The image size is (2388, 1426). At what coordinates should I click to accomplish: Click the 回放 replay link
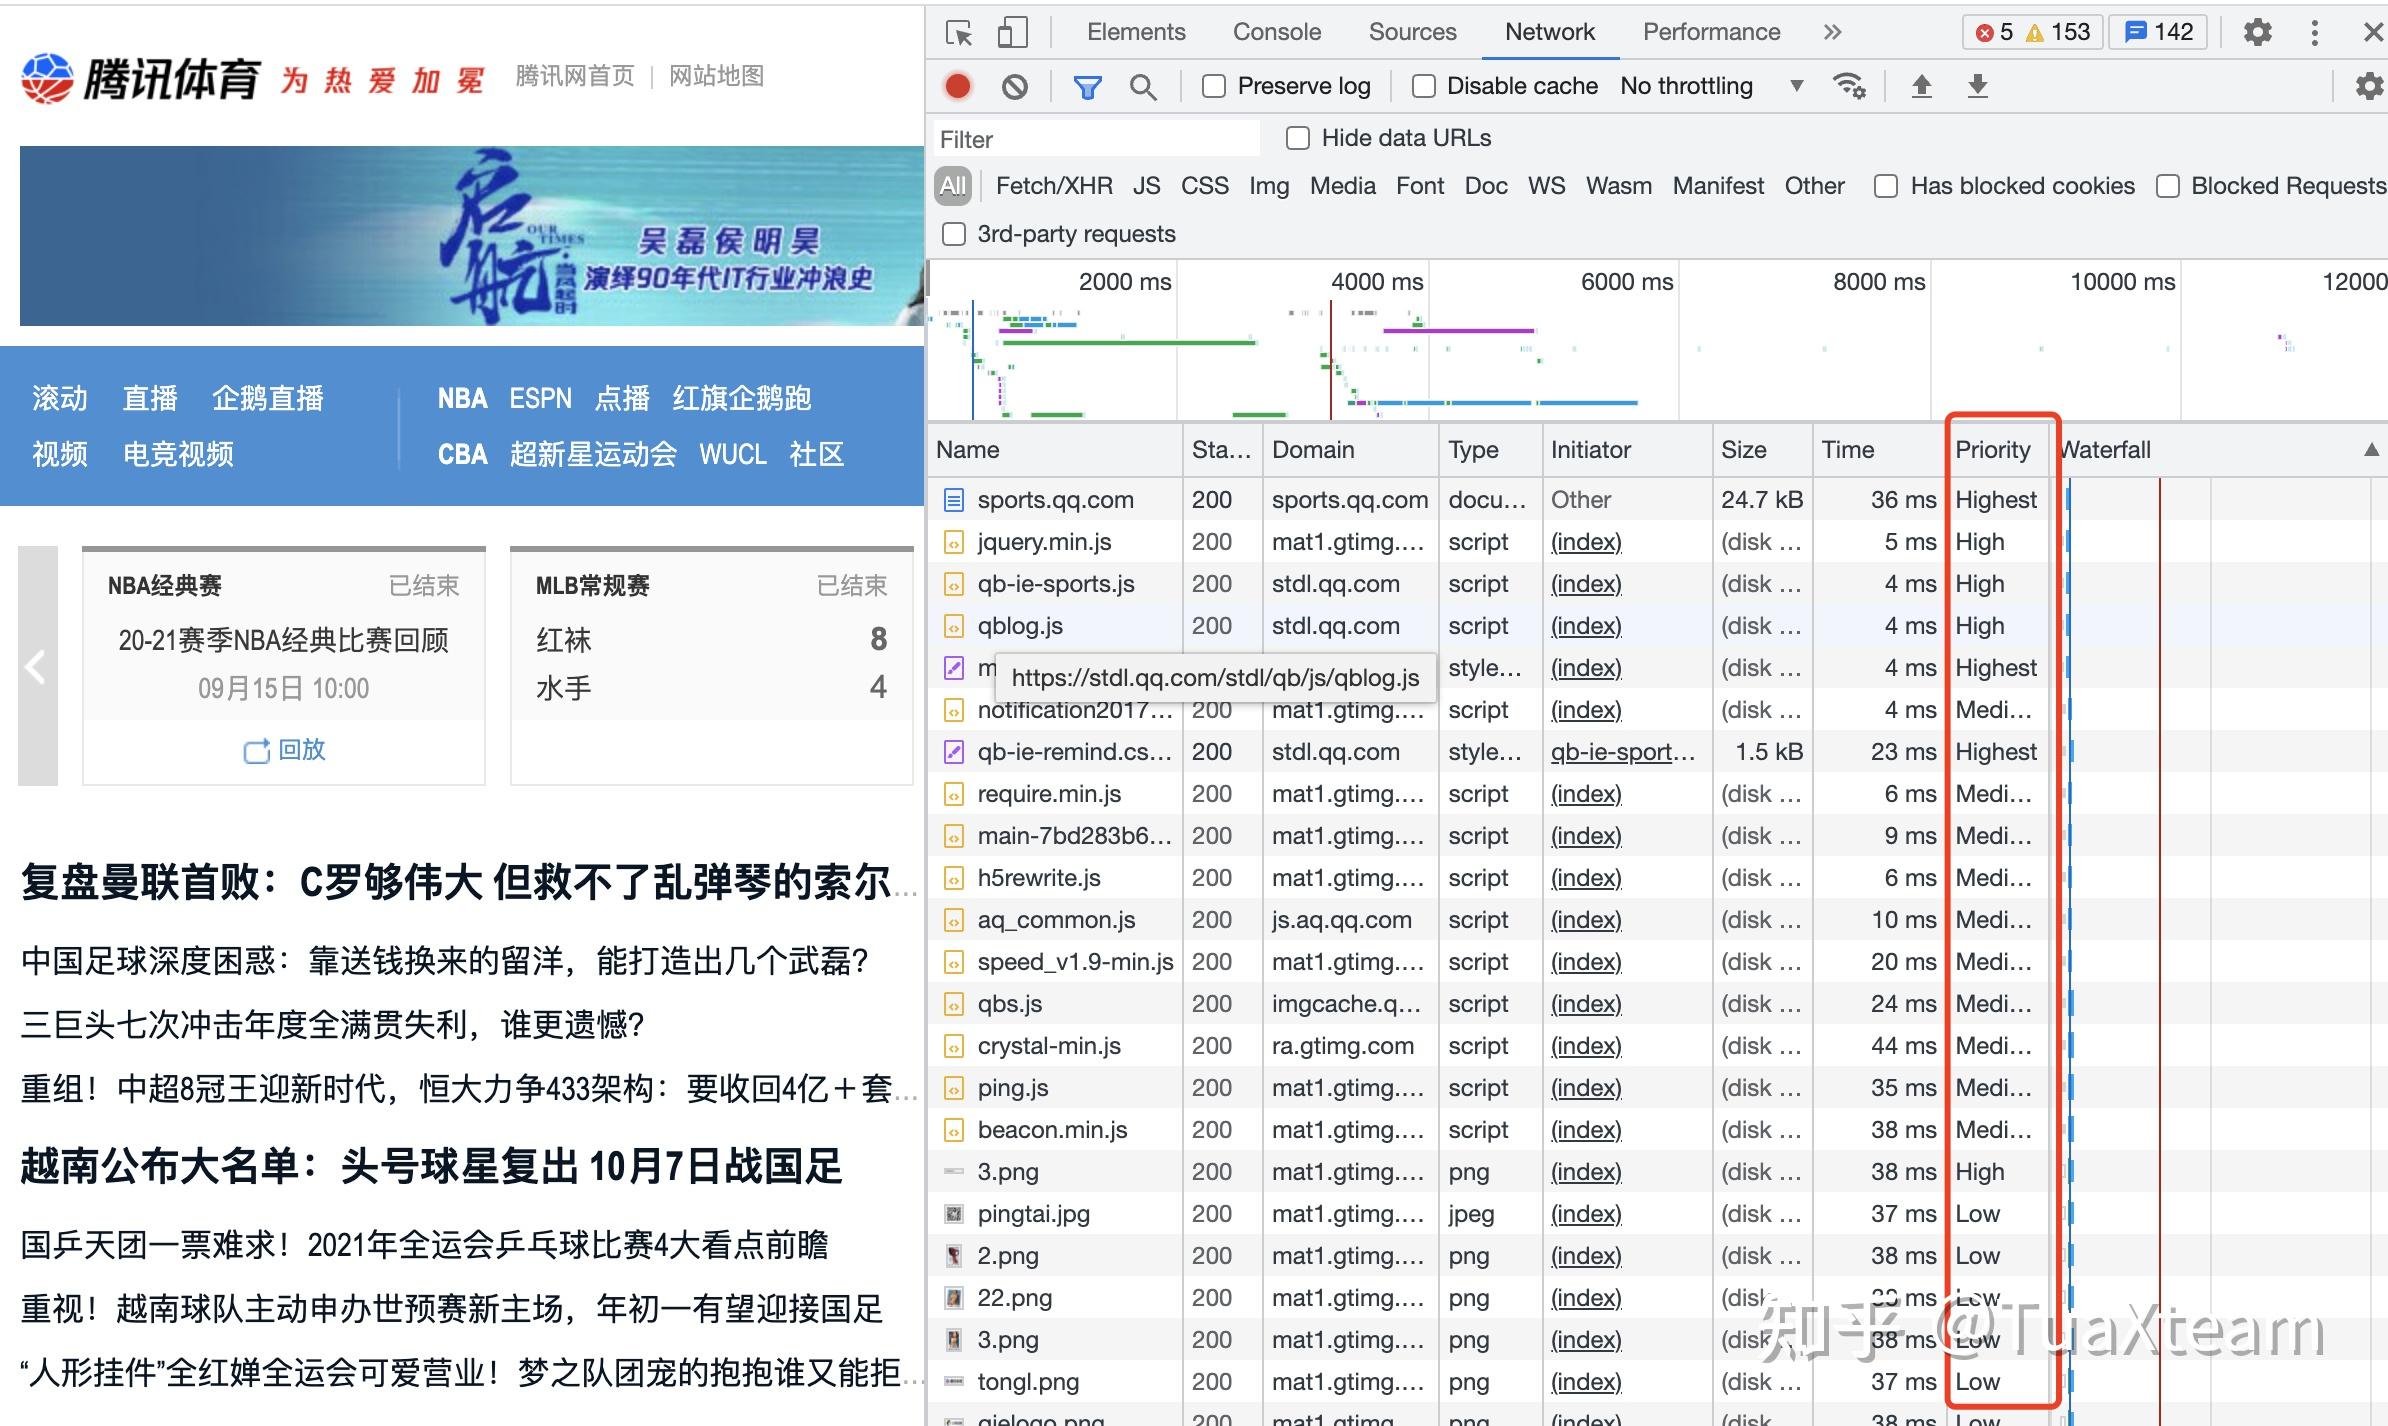301,750
